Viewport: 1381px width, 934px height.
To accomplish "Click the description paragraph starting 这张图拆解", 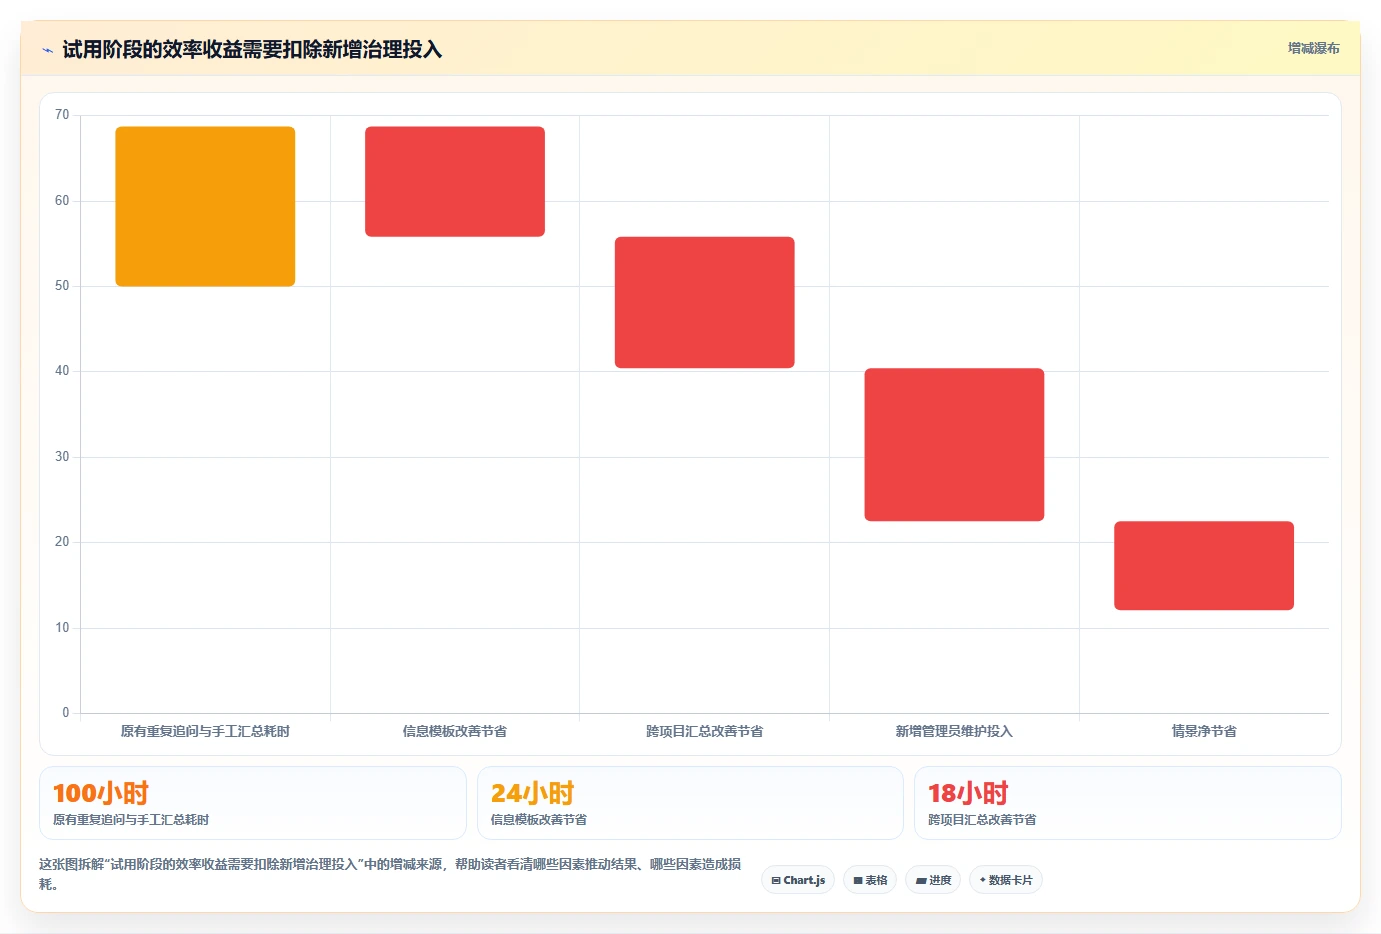I will click(x=390, y=874).
